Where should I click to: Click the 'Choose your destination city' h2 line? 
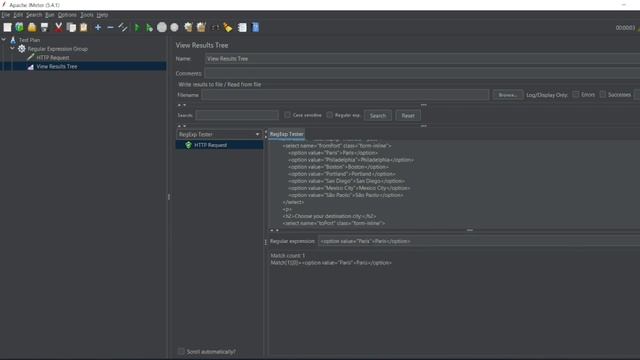pos(329,216)
